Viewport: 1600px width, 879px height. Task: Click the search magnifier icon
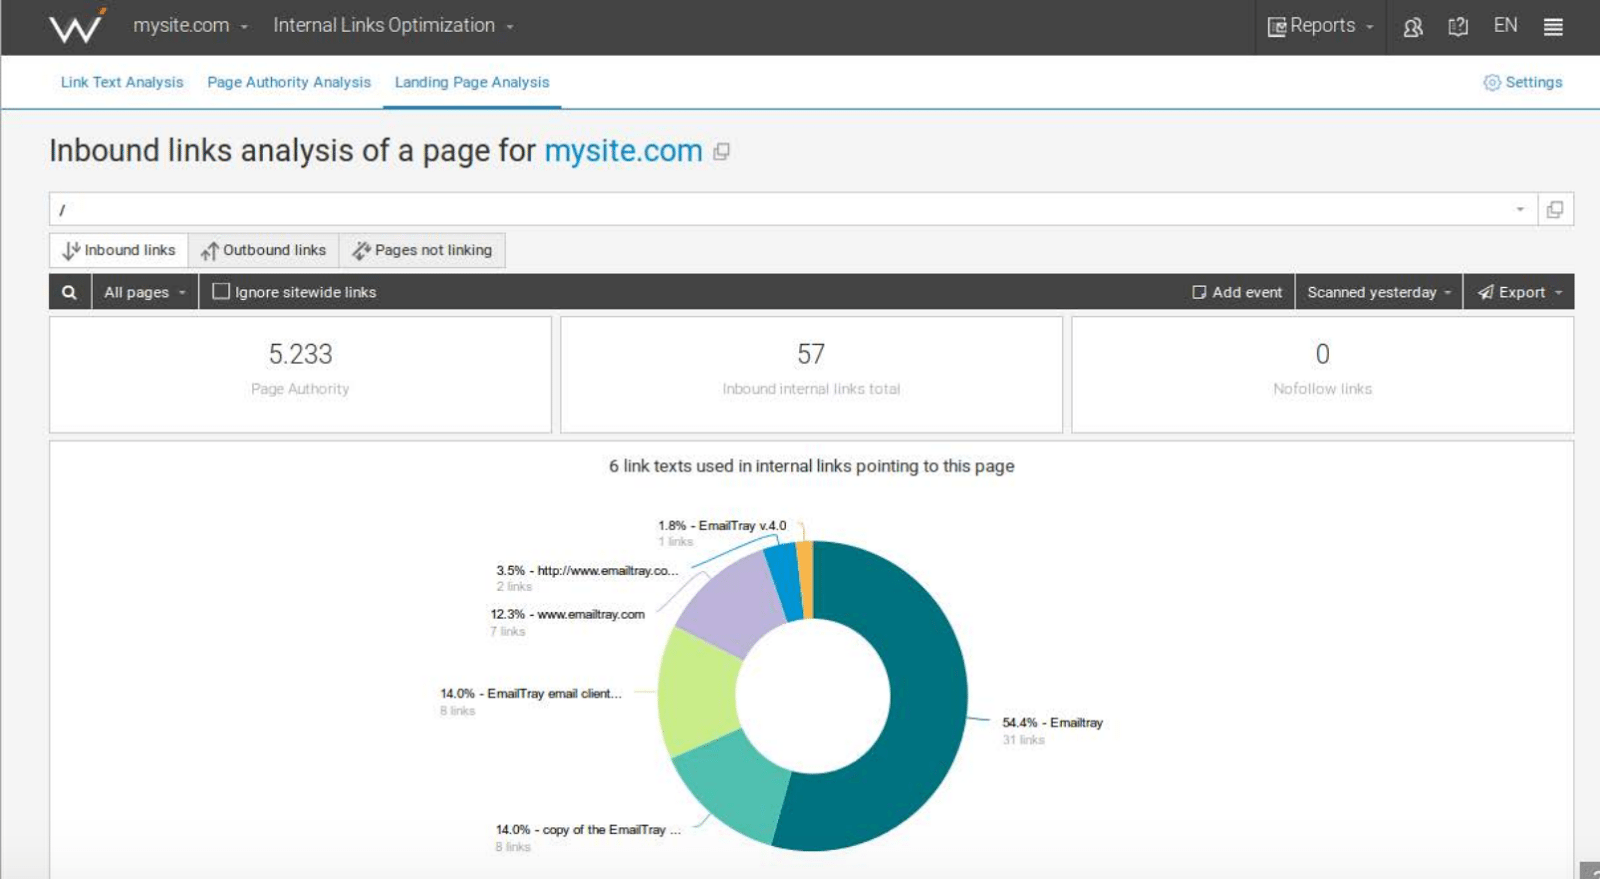[69, 292]
